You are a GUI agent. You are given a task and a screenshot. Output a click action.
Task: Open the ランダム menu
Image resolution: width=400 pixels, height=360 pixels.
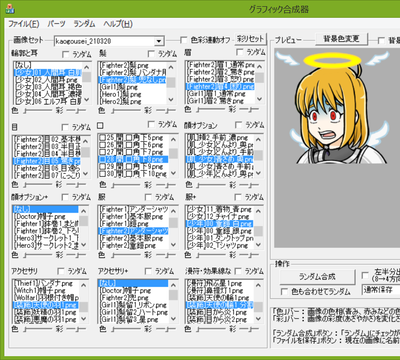tap(84, 24)
